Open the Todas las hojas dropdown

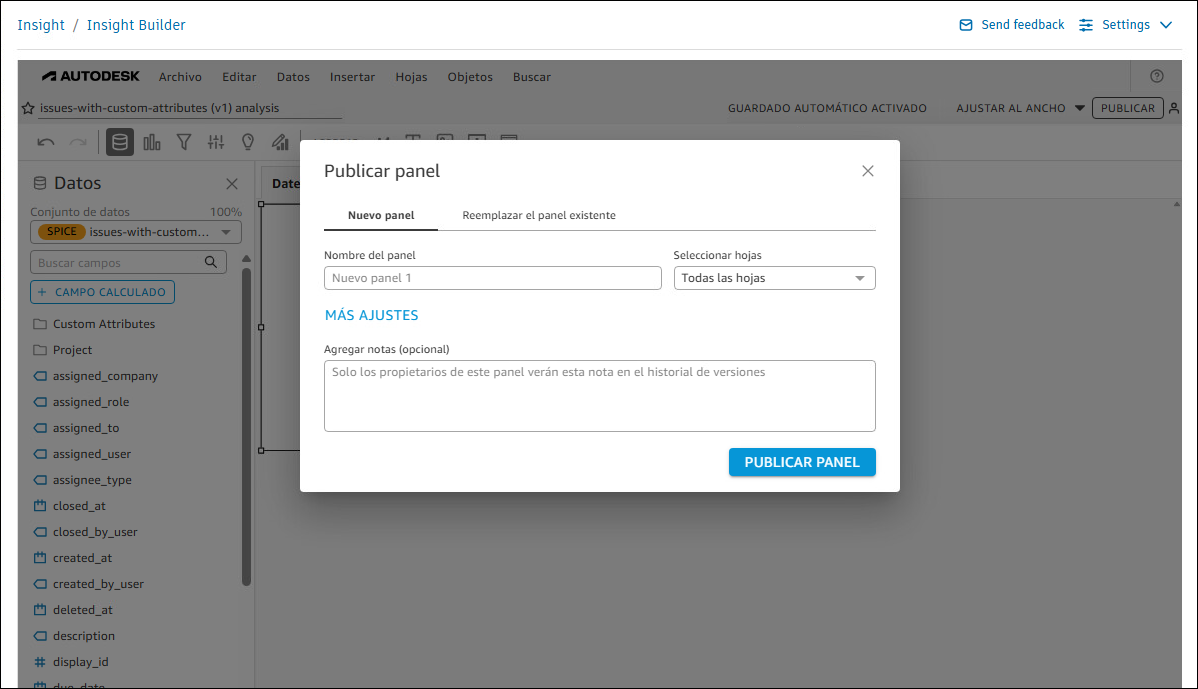point(774,278)
